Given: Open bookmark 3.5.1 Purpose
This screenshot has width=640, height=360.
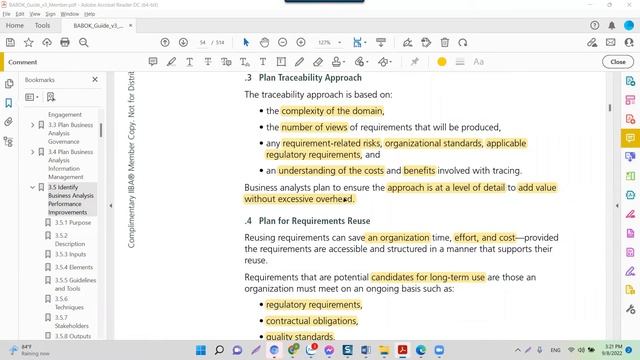Looking at the screenshot, I should pos(73,222).
